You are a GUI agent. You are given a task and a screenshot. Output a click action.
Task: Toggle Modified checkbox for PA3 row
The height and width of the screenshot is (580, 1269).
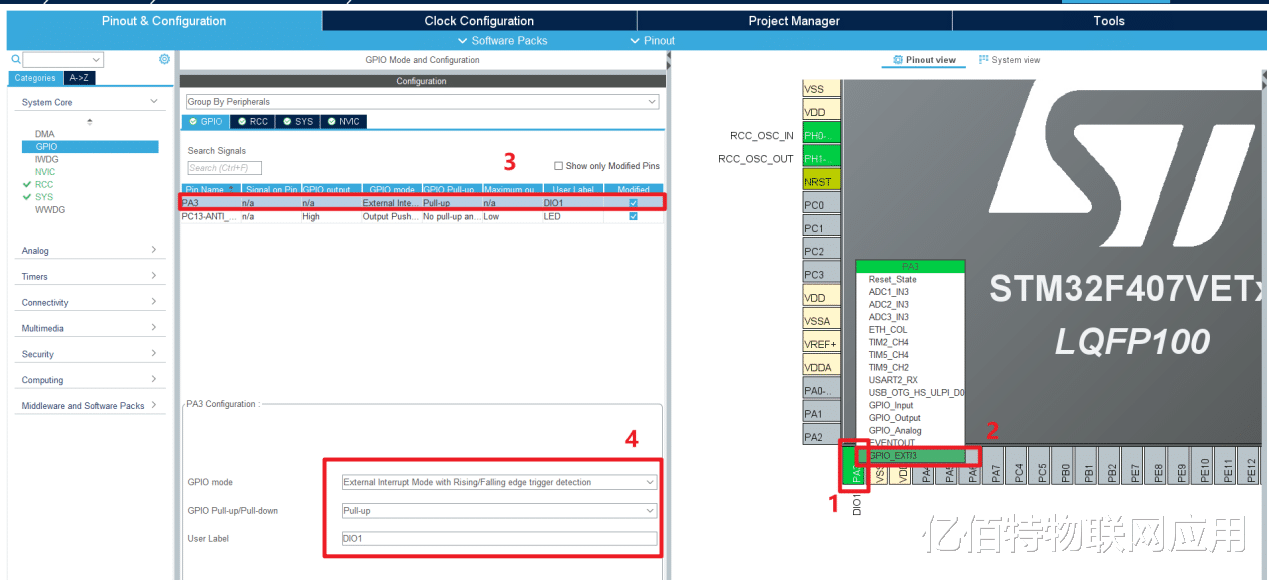pos(633,203)
